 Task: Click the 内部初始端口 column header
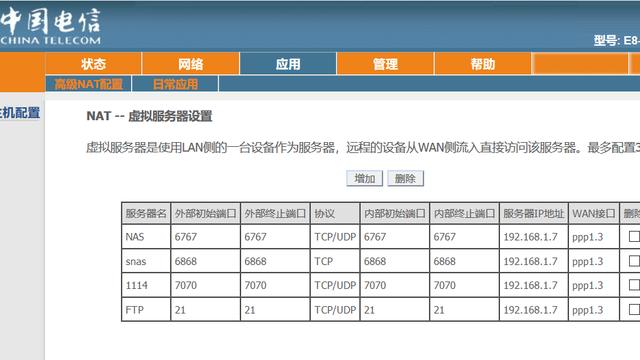tap(395, 213)
